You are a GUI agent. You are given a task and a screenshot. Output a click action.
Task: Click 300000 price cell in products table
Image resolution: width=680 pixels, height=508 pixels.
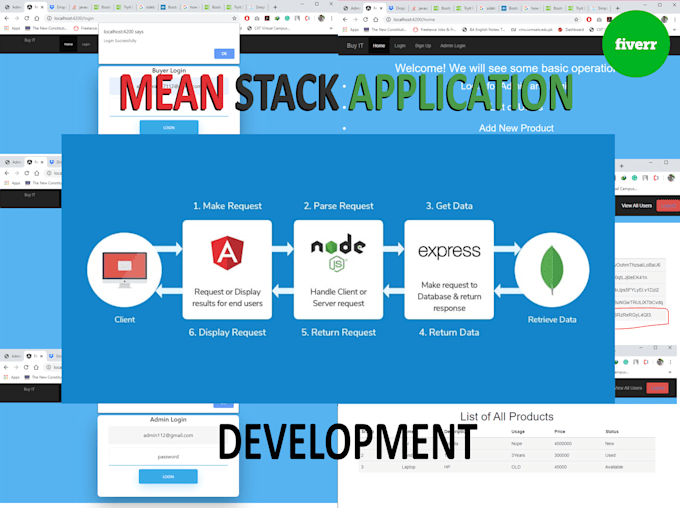562,456
